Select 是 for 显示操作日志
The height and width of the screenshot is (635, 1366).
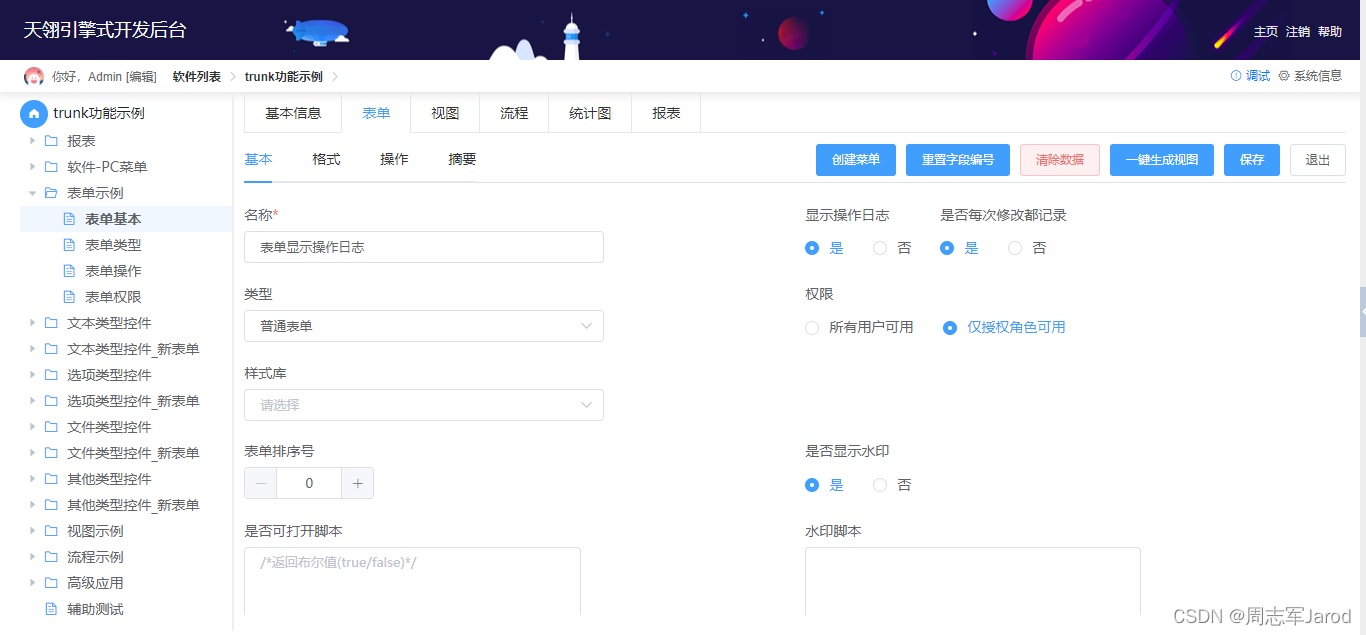(x=812, y=248)
